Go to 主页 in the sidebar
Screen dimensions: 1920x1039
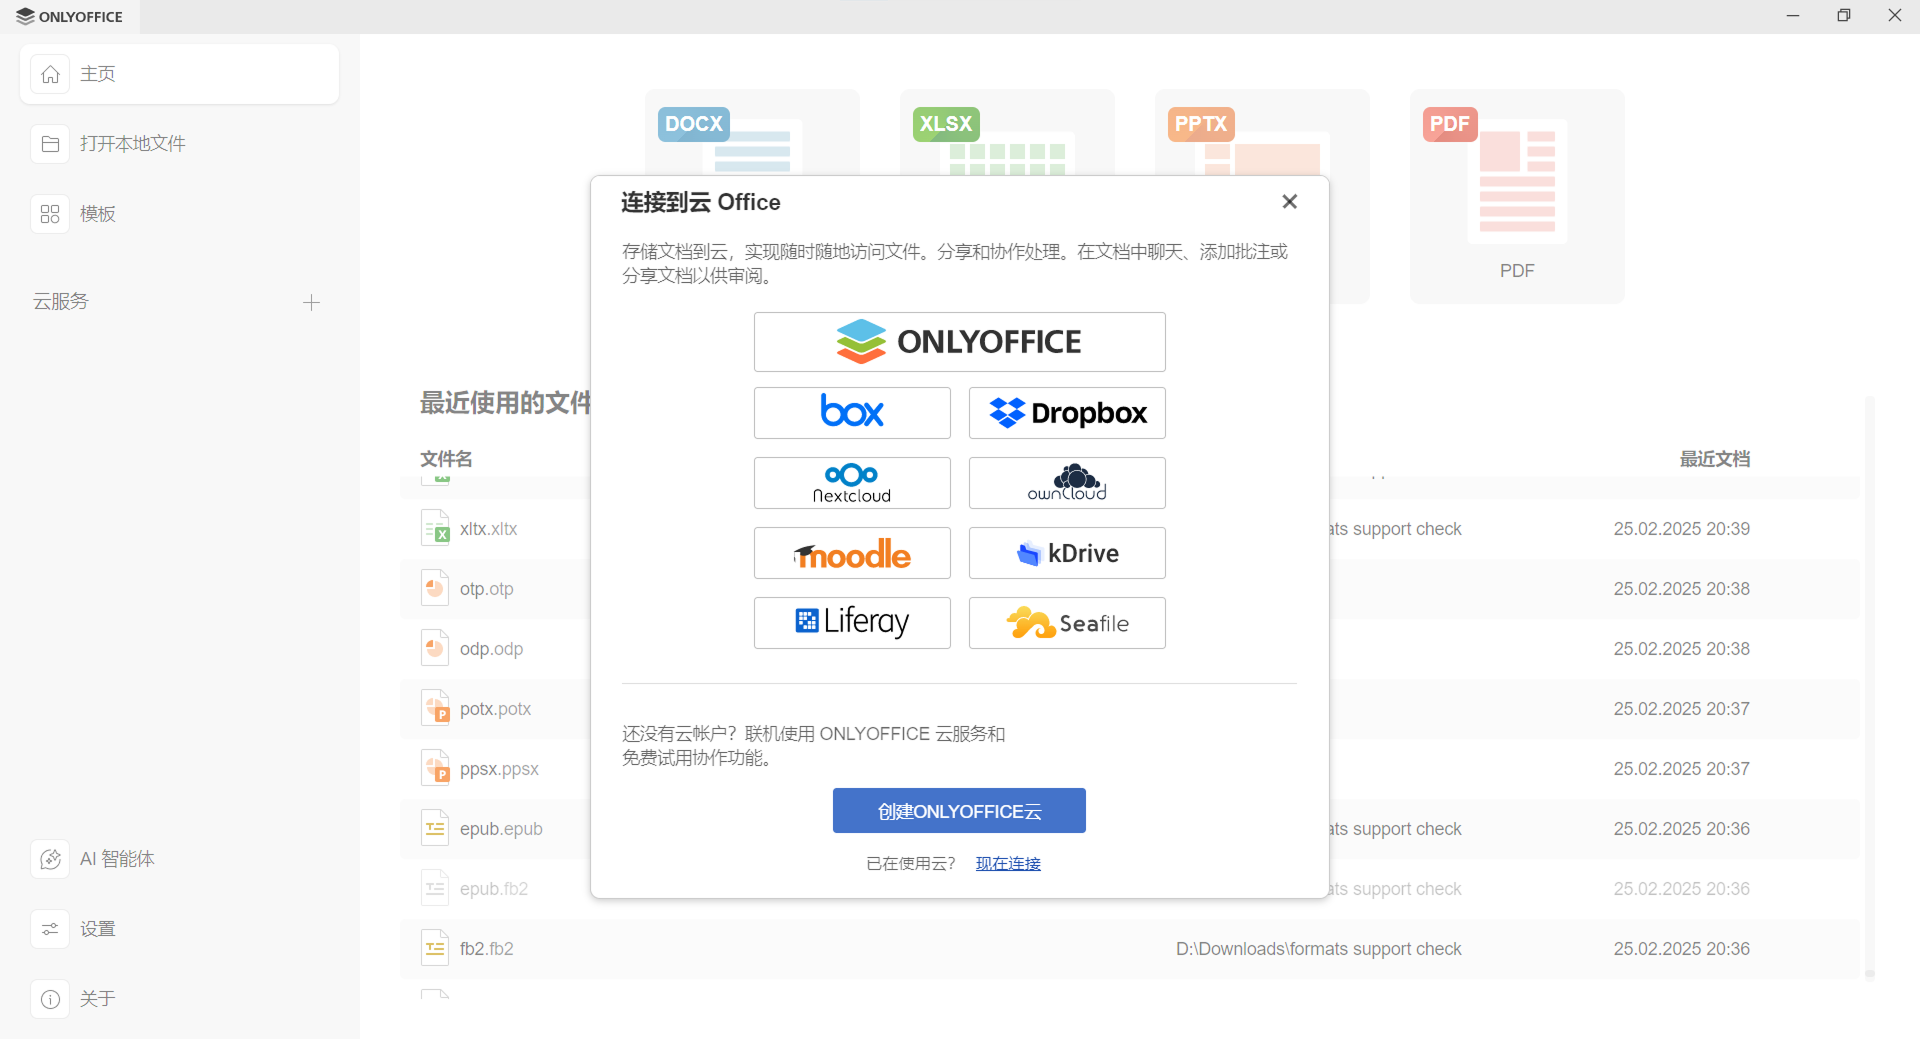(96, 73)
